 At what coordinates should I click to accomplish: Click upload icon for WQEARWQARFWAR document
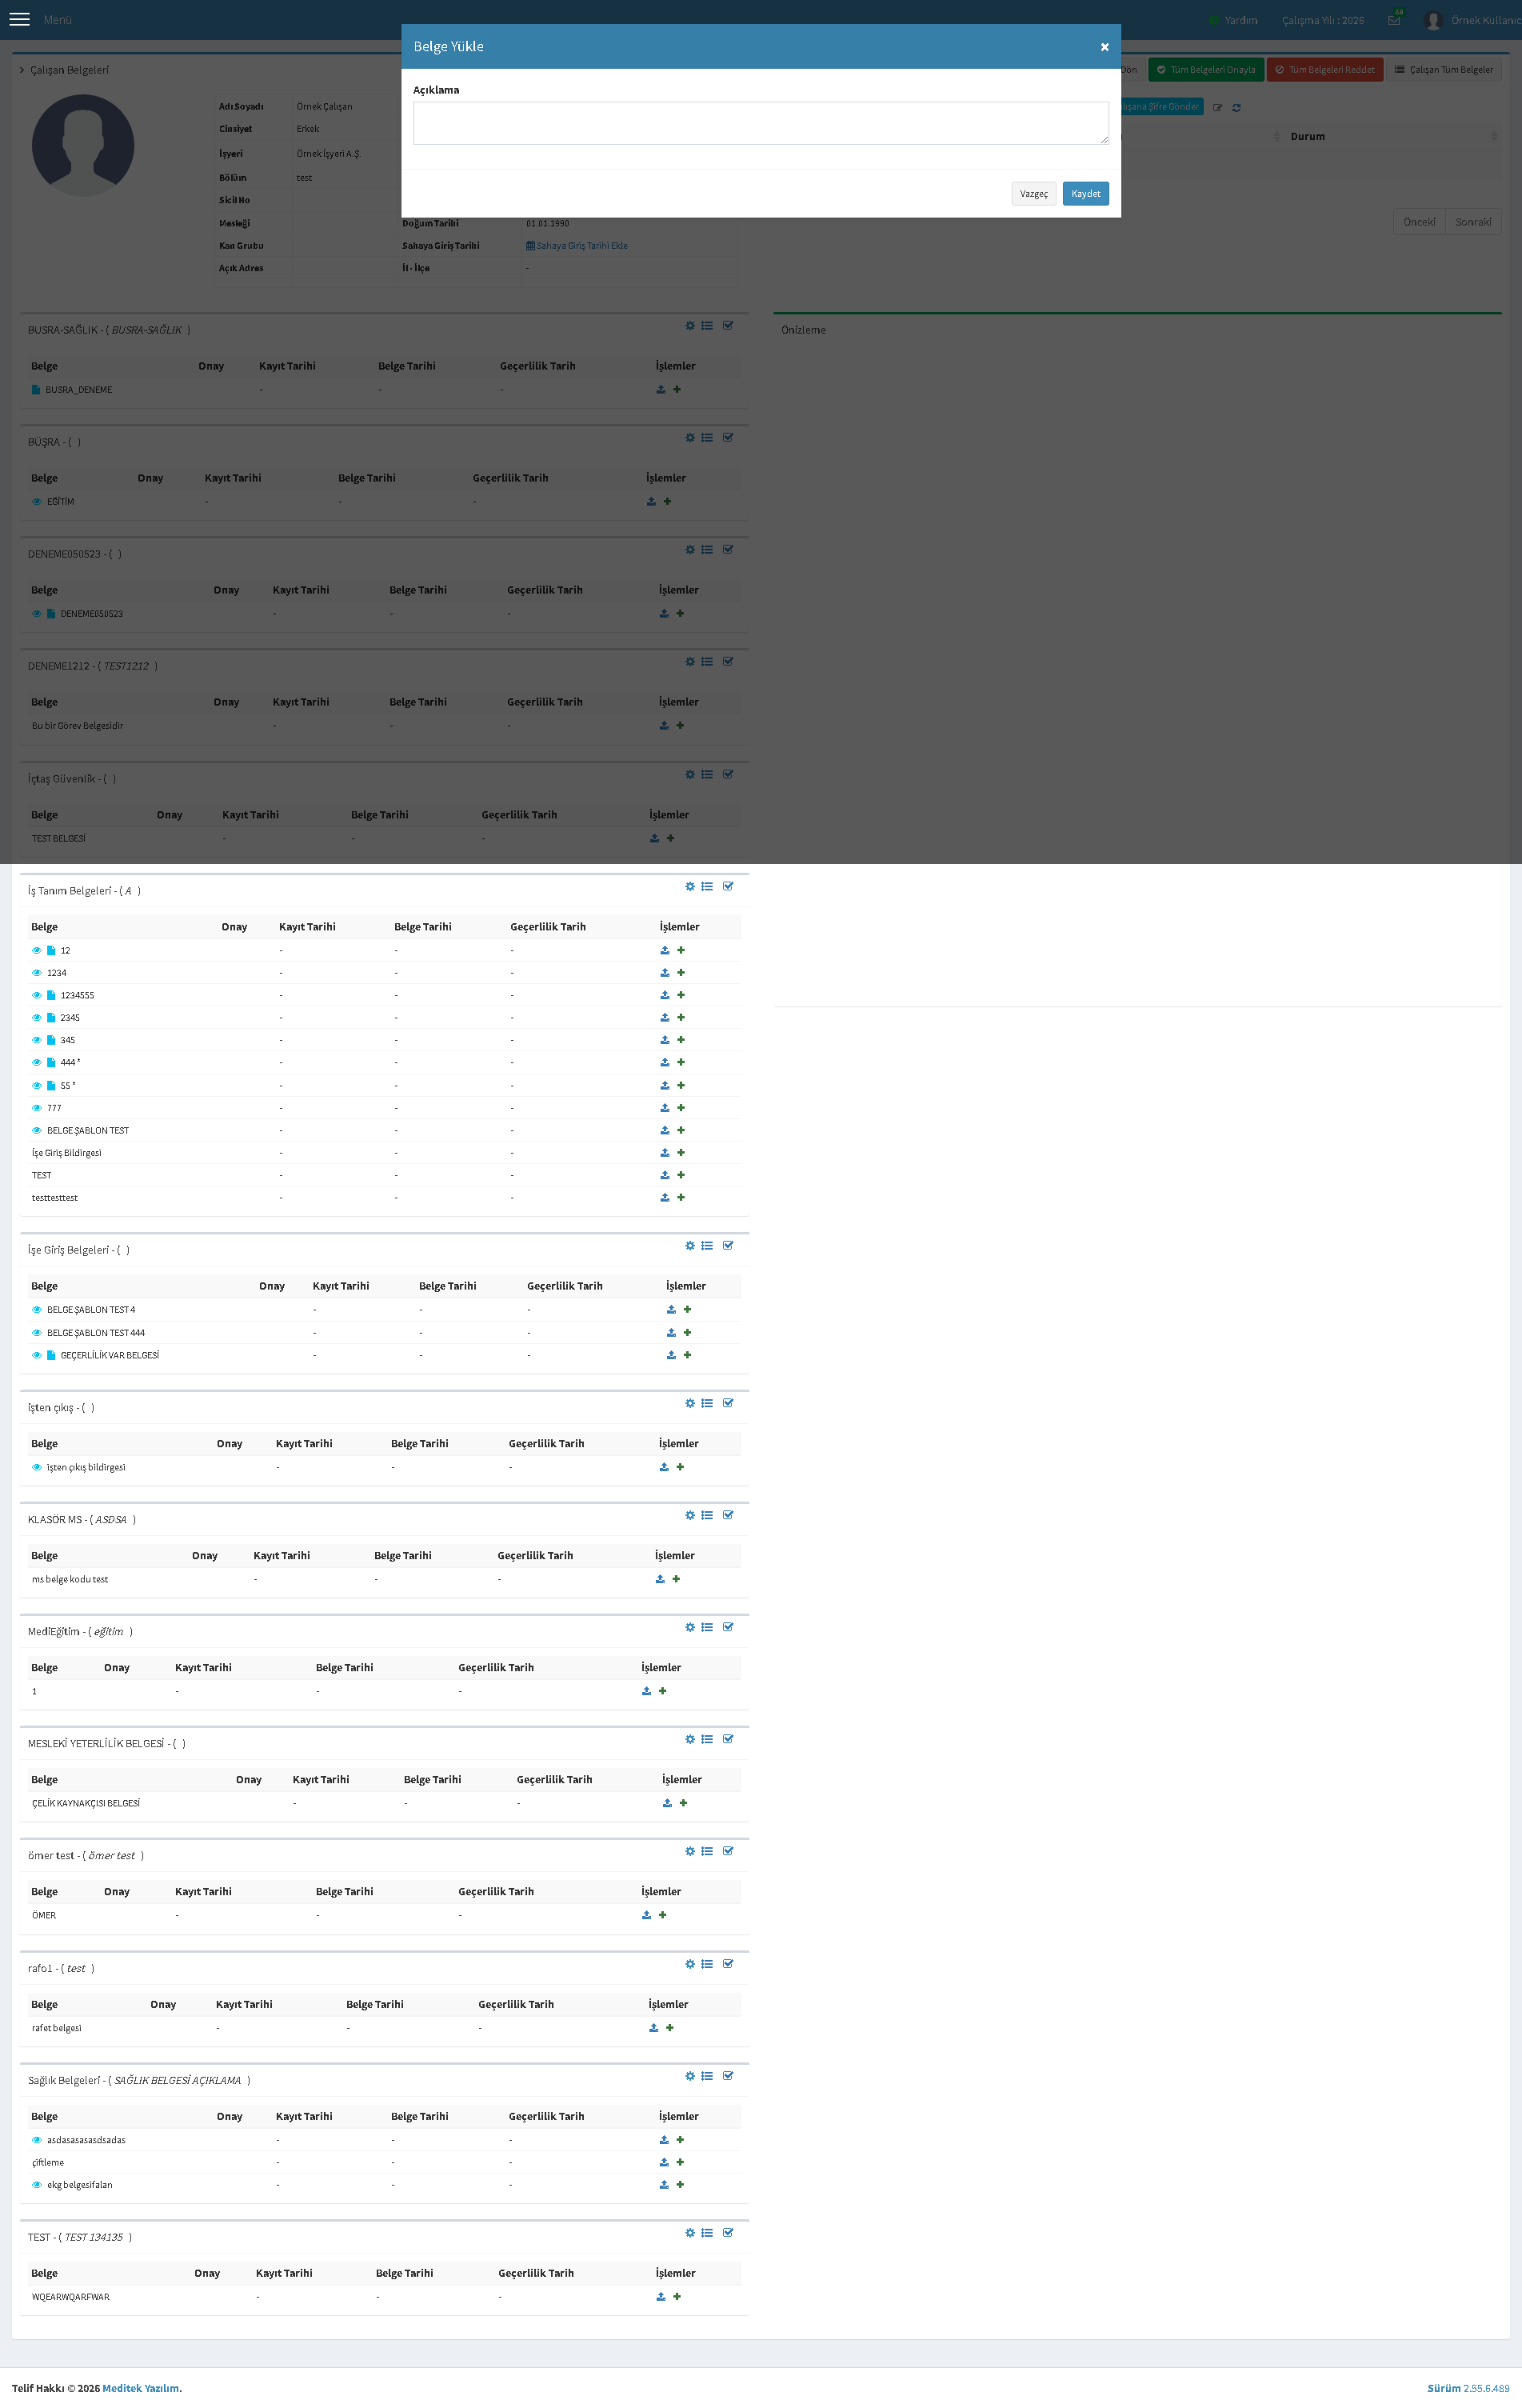[661, 2297]
